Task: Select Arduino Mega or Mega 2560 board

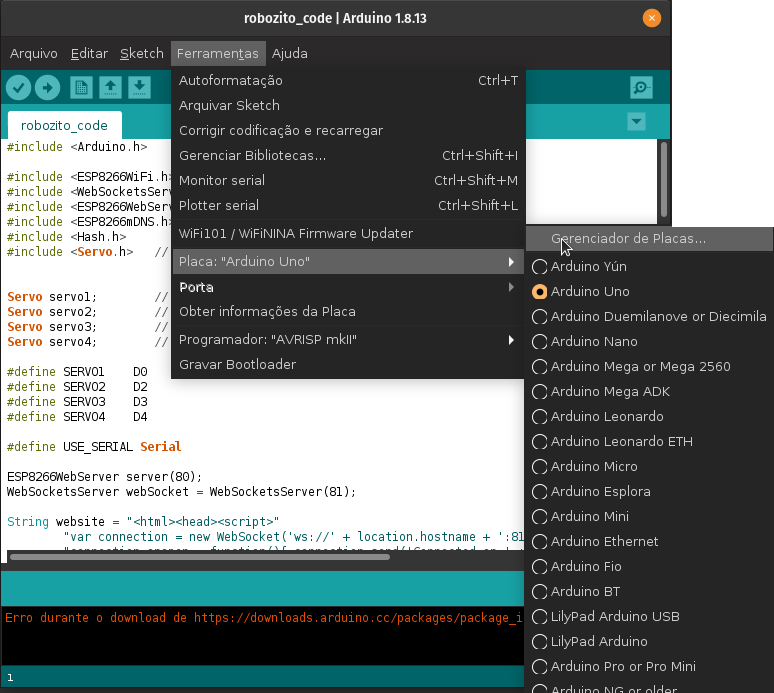Action: click(650, 367)
